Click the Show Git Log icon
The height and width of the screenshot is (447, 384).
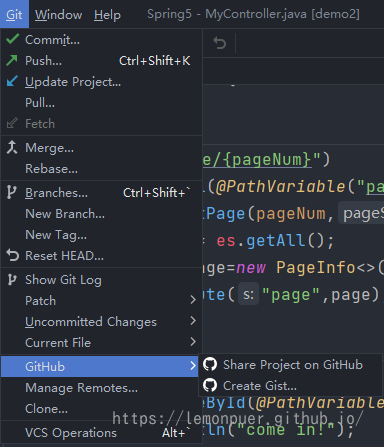pos(12,280)
